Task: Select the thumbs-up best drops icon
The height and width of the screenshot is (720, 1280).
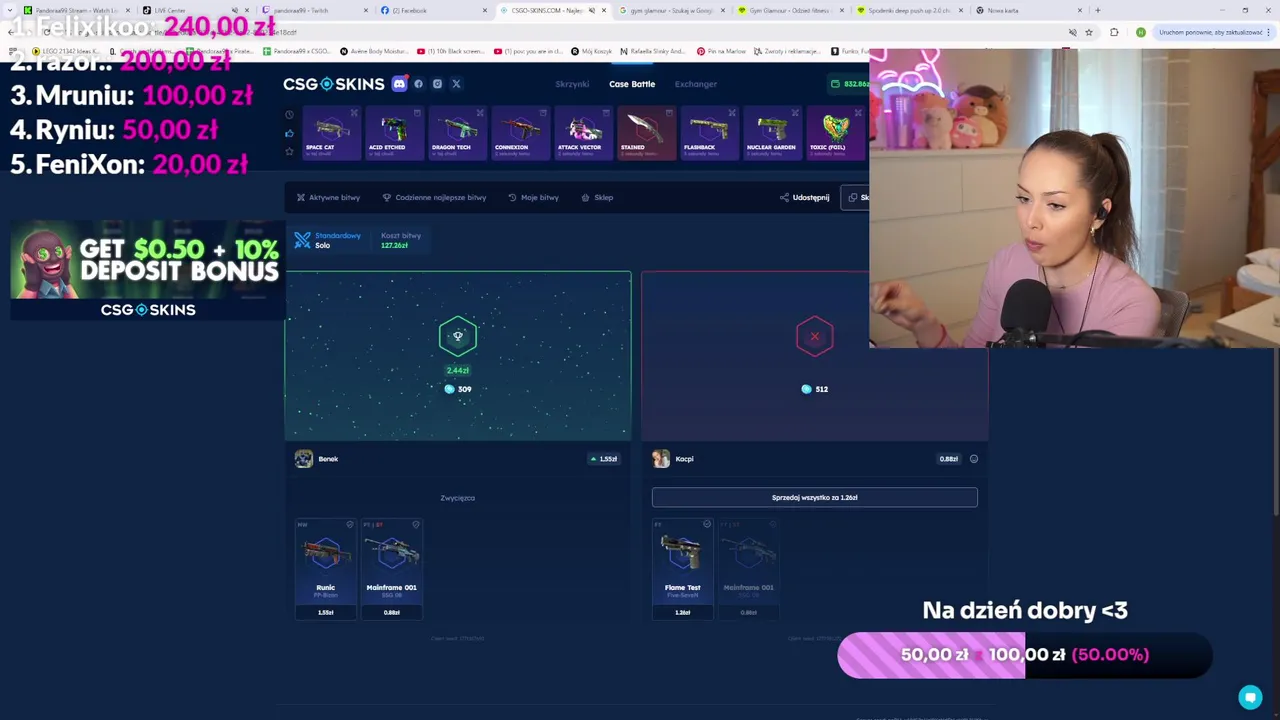Action: (x=289, y=133)
